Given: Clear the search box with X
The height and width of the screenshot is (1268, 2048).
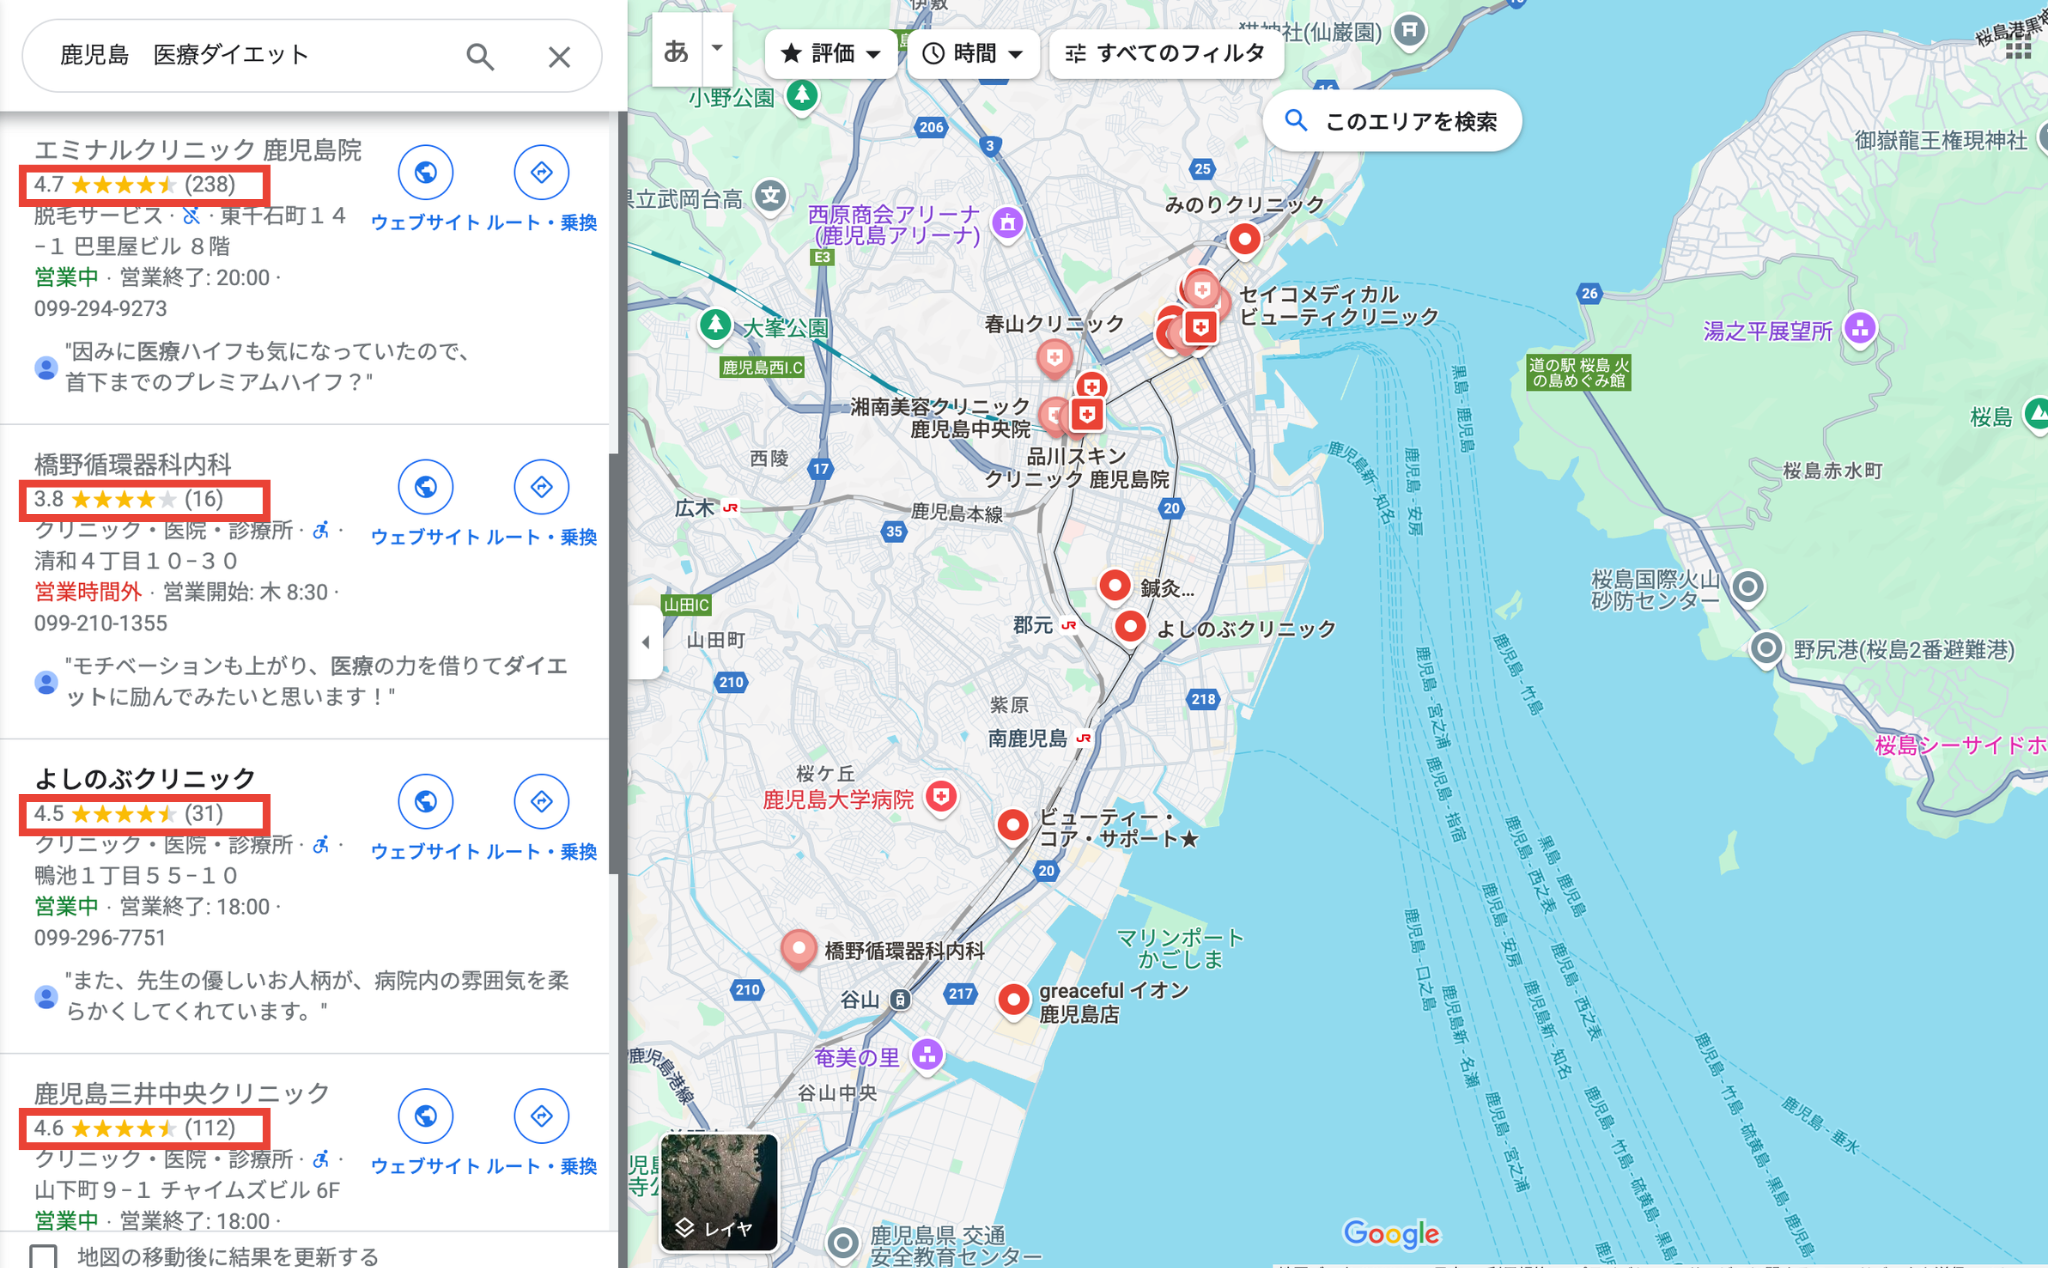Looking at the screenshot, I should pos(559,57).
